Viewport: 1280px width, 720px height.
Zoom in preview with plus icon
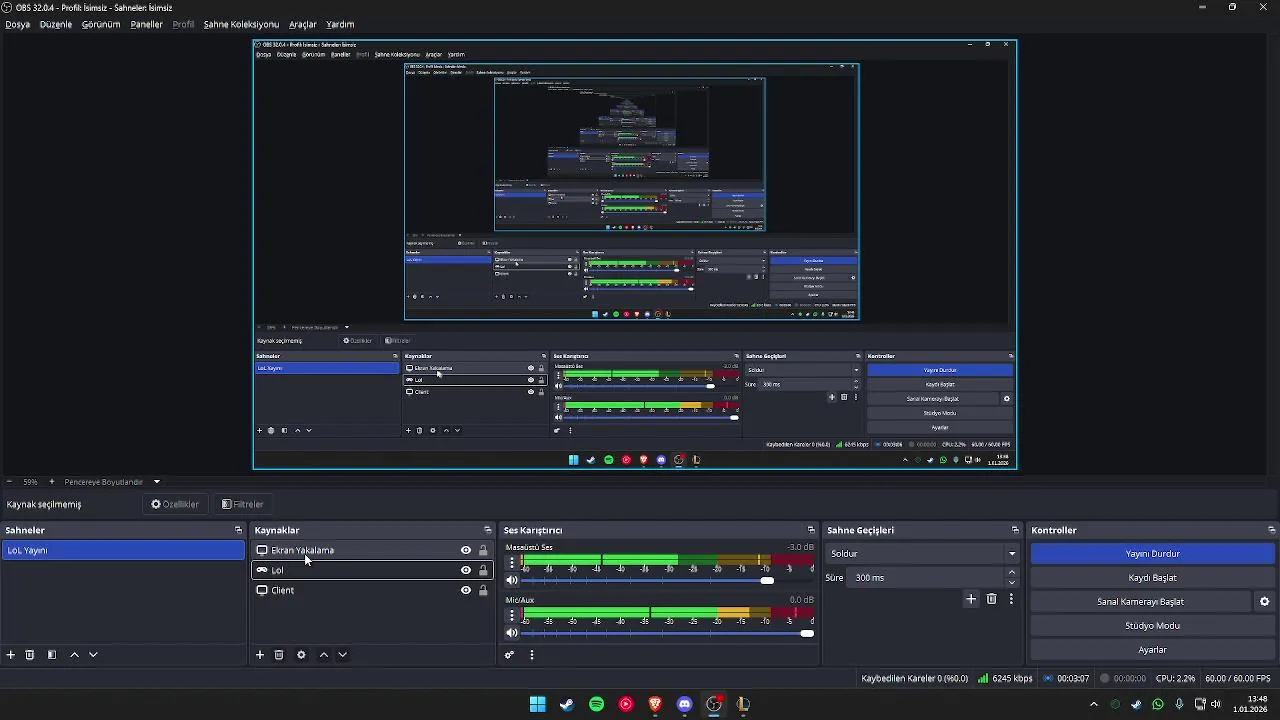coord(52,482)
